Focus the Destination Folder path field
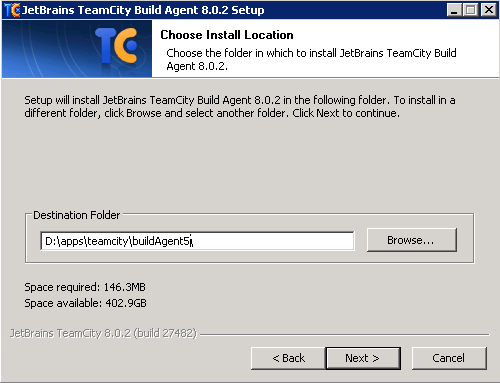This screenshot has height=383, width=500. (197, 241)
